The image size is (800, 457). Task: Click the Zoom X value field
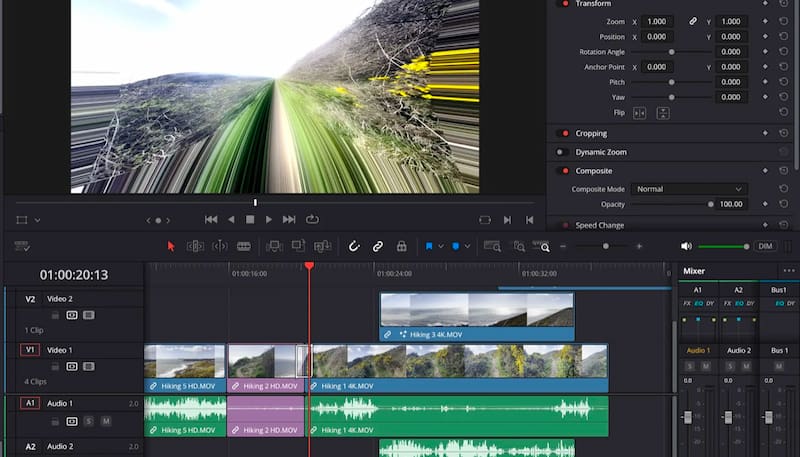657,21
